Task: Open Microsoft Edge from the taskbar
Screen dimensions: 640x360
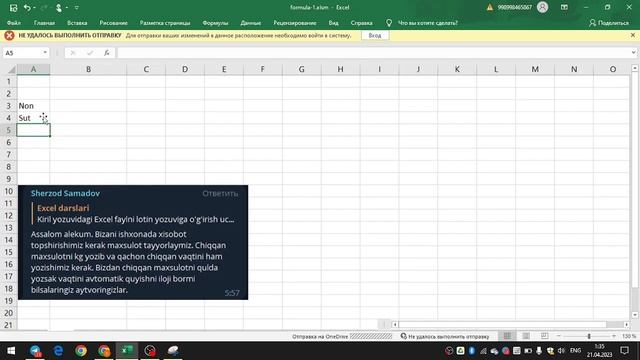Action: (58, 351)
